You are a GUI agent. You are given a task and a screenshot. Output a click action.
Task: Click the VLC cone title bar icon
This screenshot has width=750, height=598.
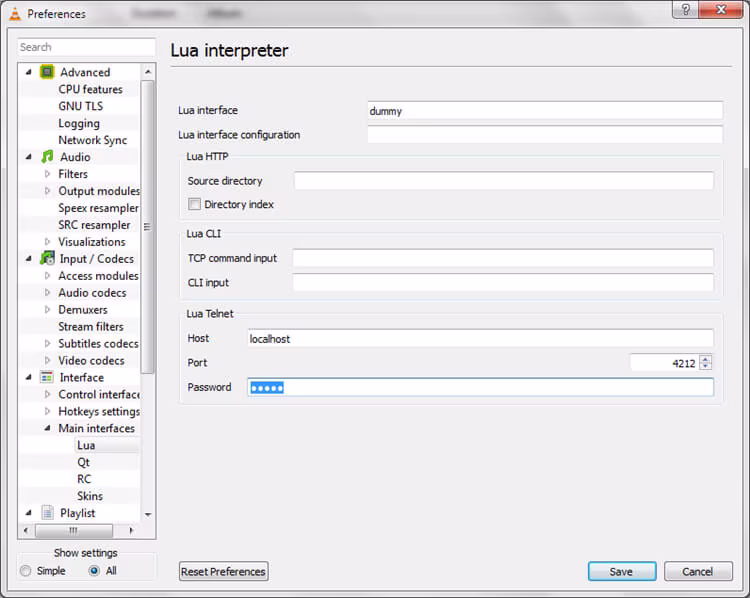pyautogui.click(x=15, y=14)
